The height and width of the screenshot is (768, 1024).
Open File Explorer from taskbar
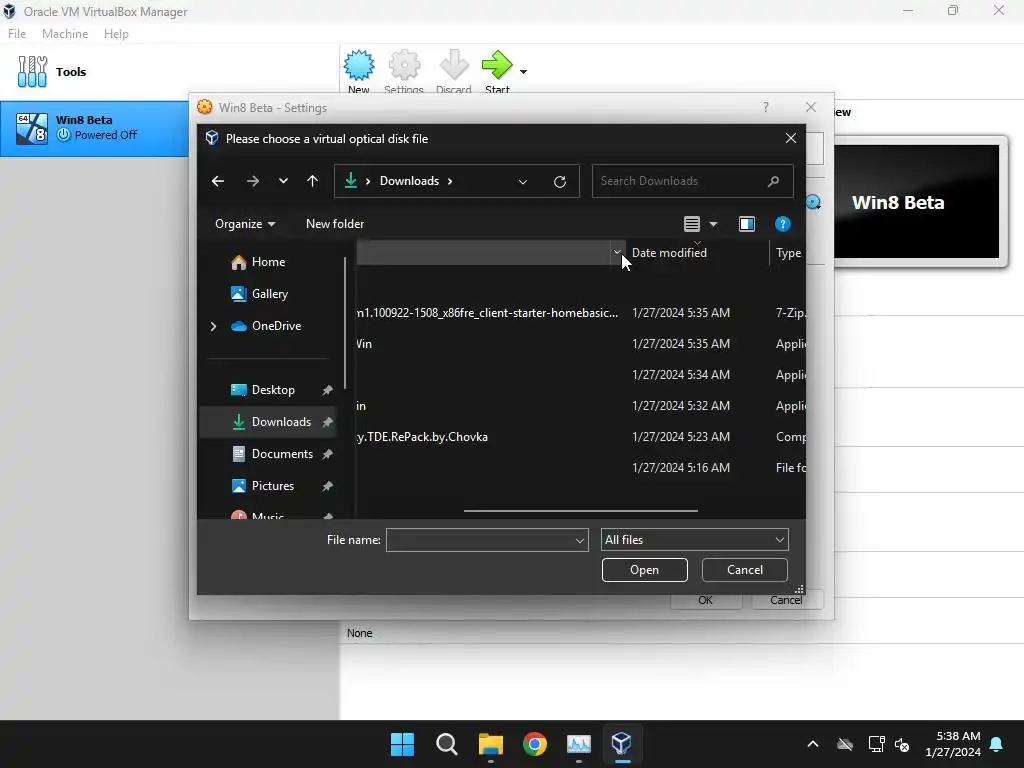490,744
